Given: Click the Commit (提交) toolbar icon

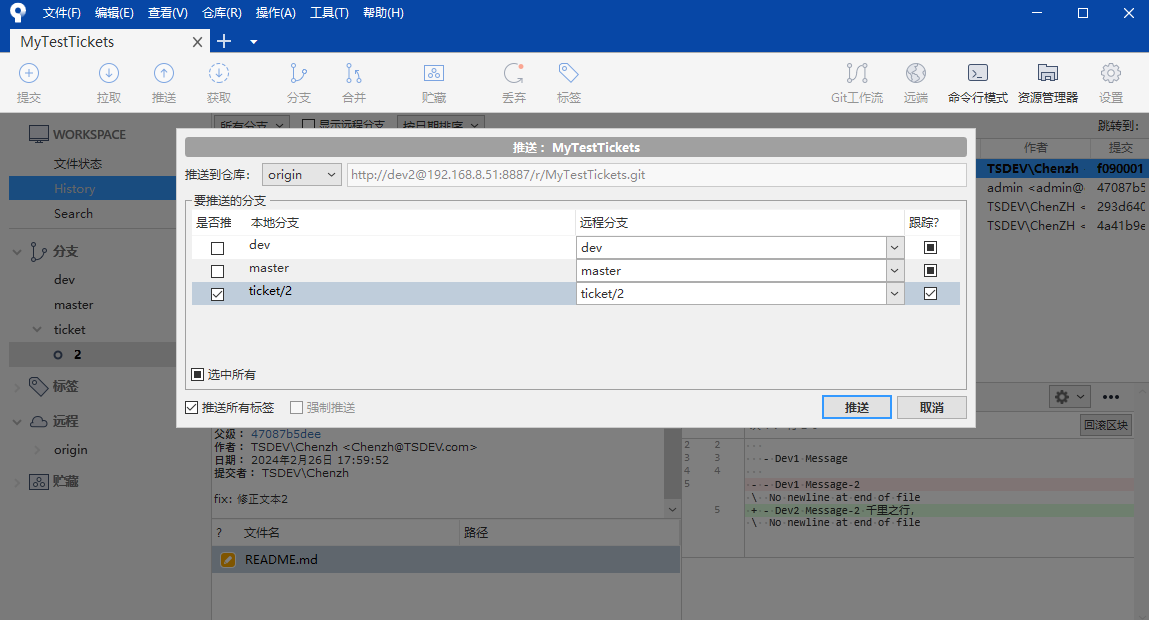Looking at the screenshot, I should 29,73.
